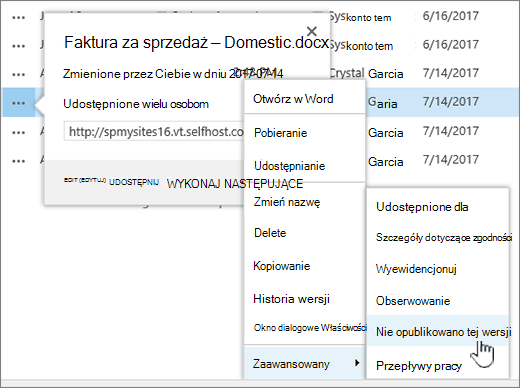Click Crystal Garcia author name
Viewport: 520px width, 388px height.
tap(367, 73)
